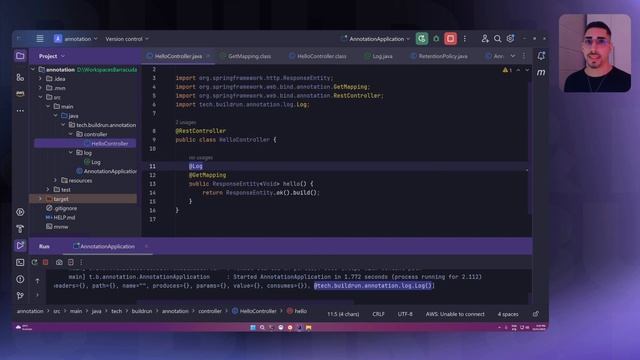Open more run actions menu

(464, 39)
